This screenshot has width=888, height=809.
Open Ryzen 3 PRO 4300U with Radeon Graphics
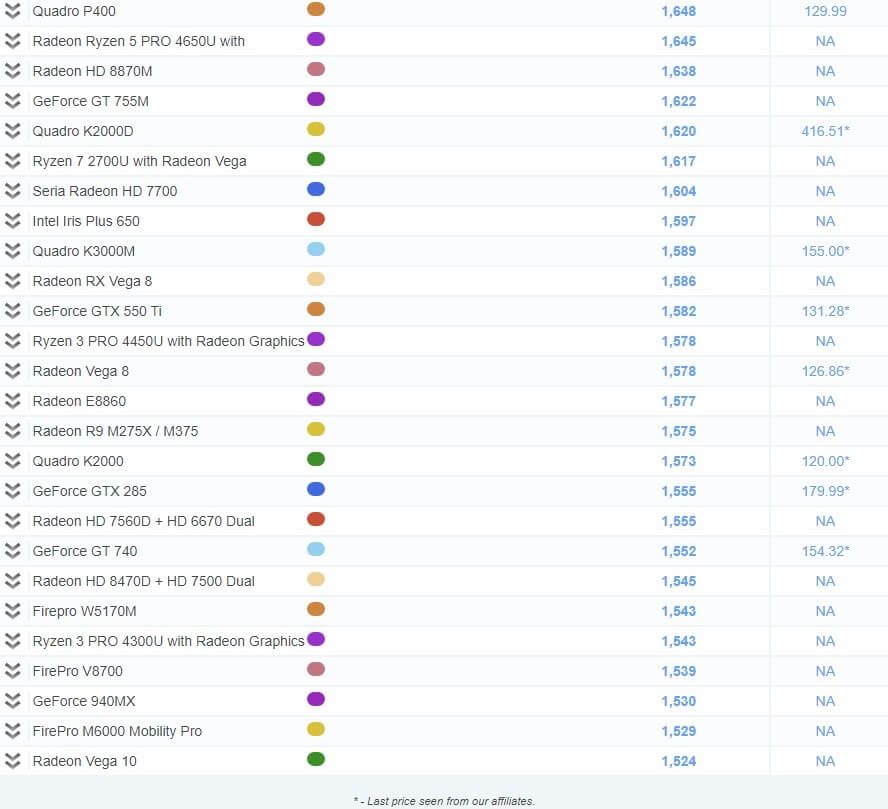click(x=168, y=641)
